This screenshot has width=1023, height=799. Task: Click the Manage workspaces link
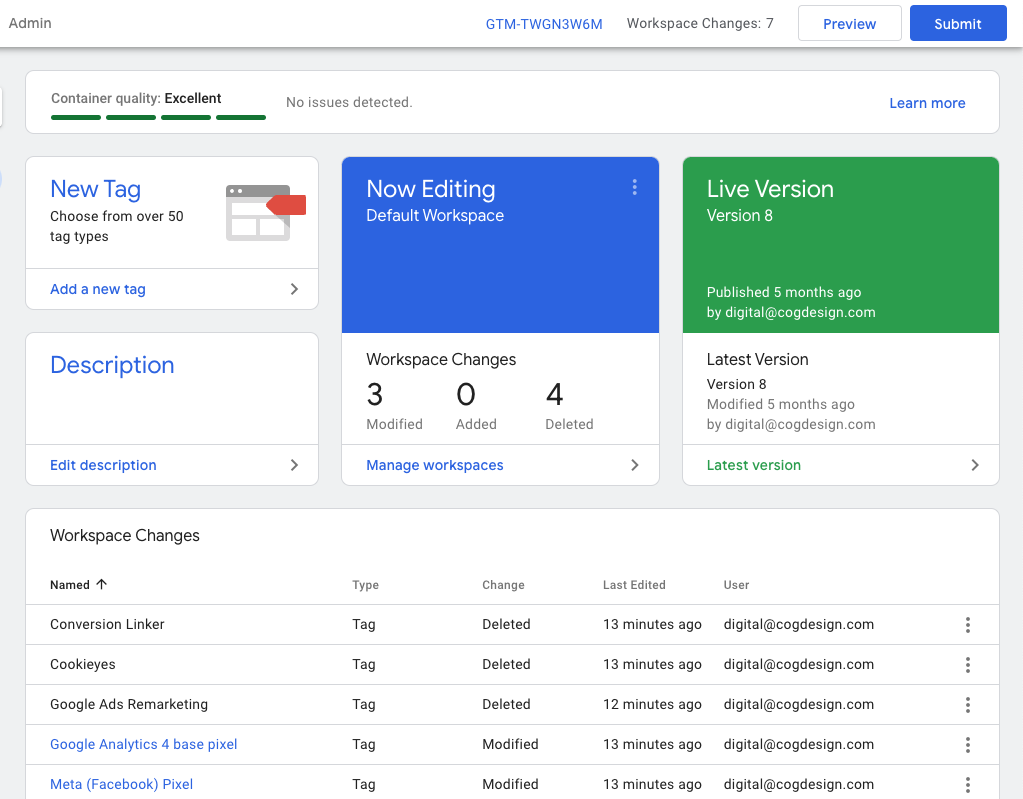coord(435,465)
